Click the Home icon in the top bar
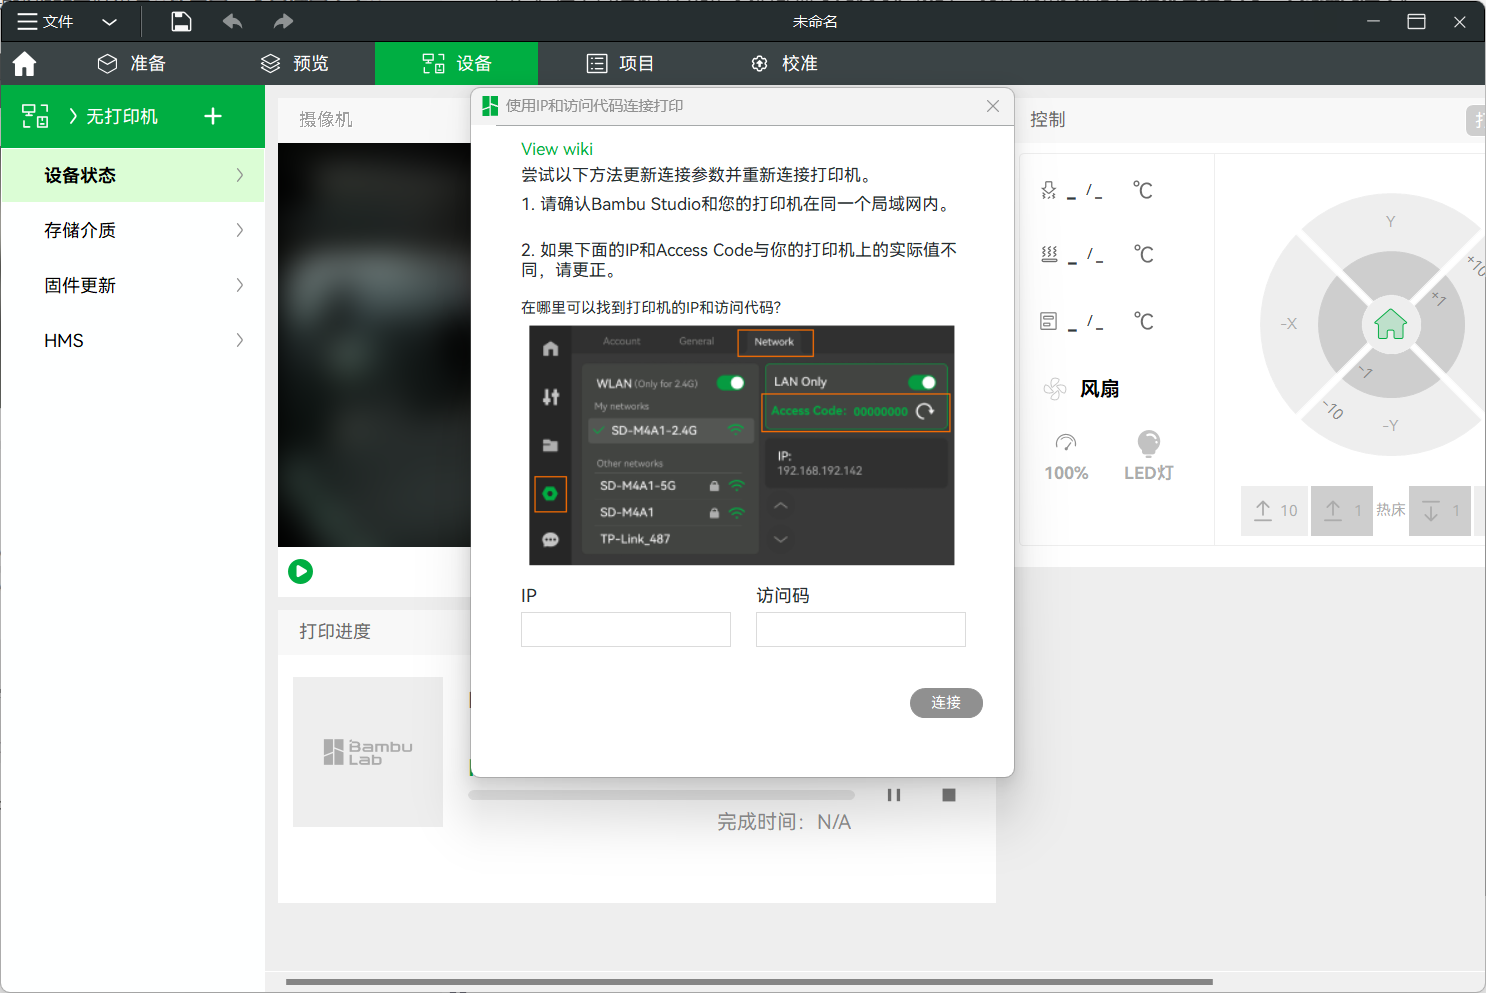Image resolution: width=1486 pixels, height=993 pixels. (25, 64)
